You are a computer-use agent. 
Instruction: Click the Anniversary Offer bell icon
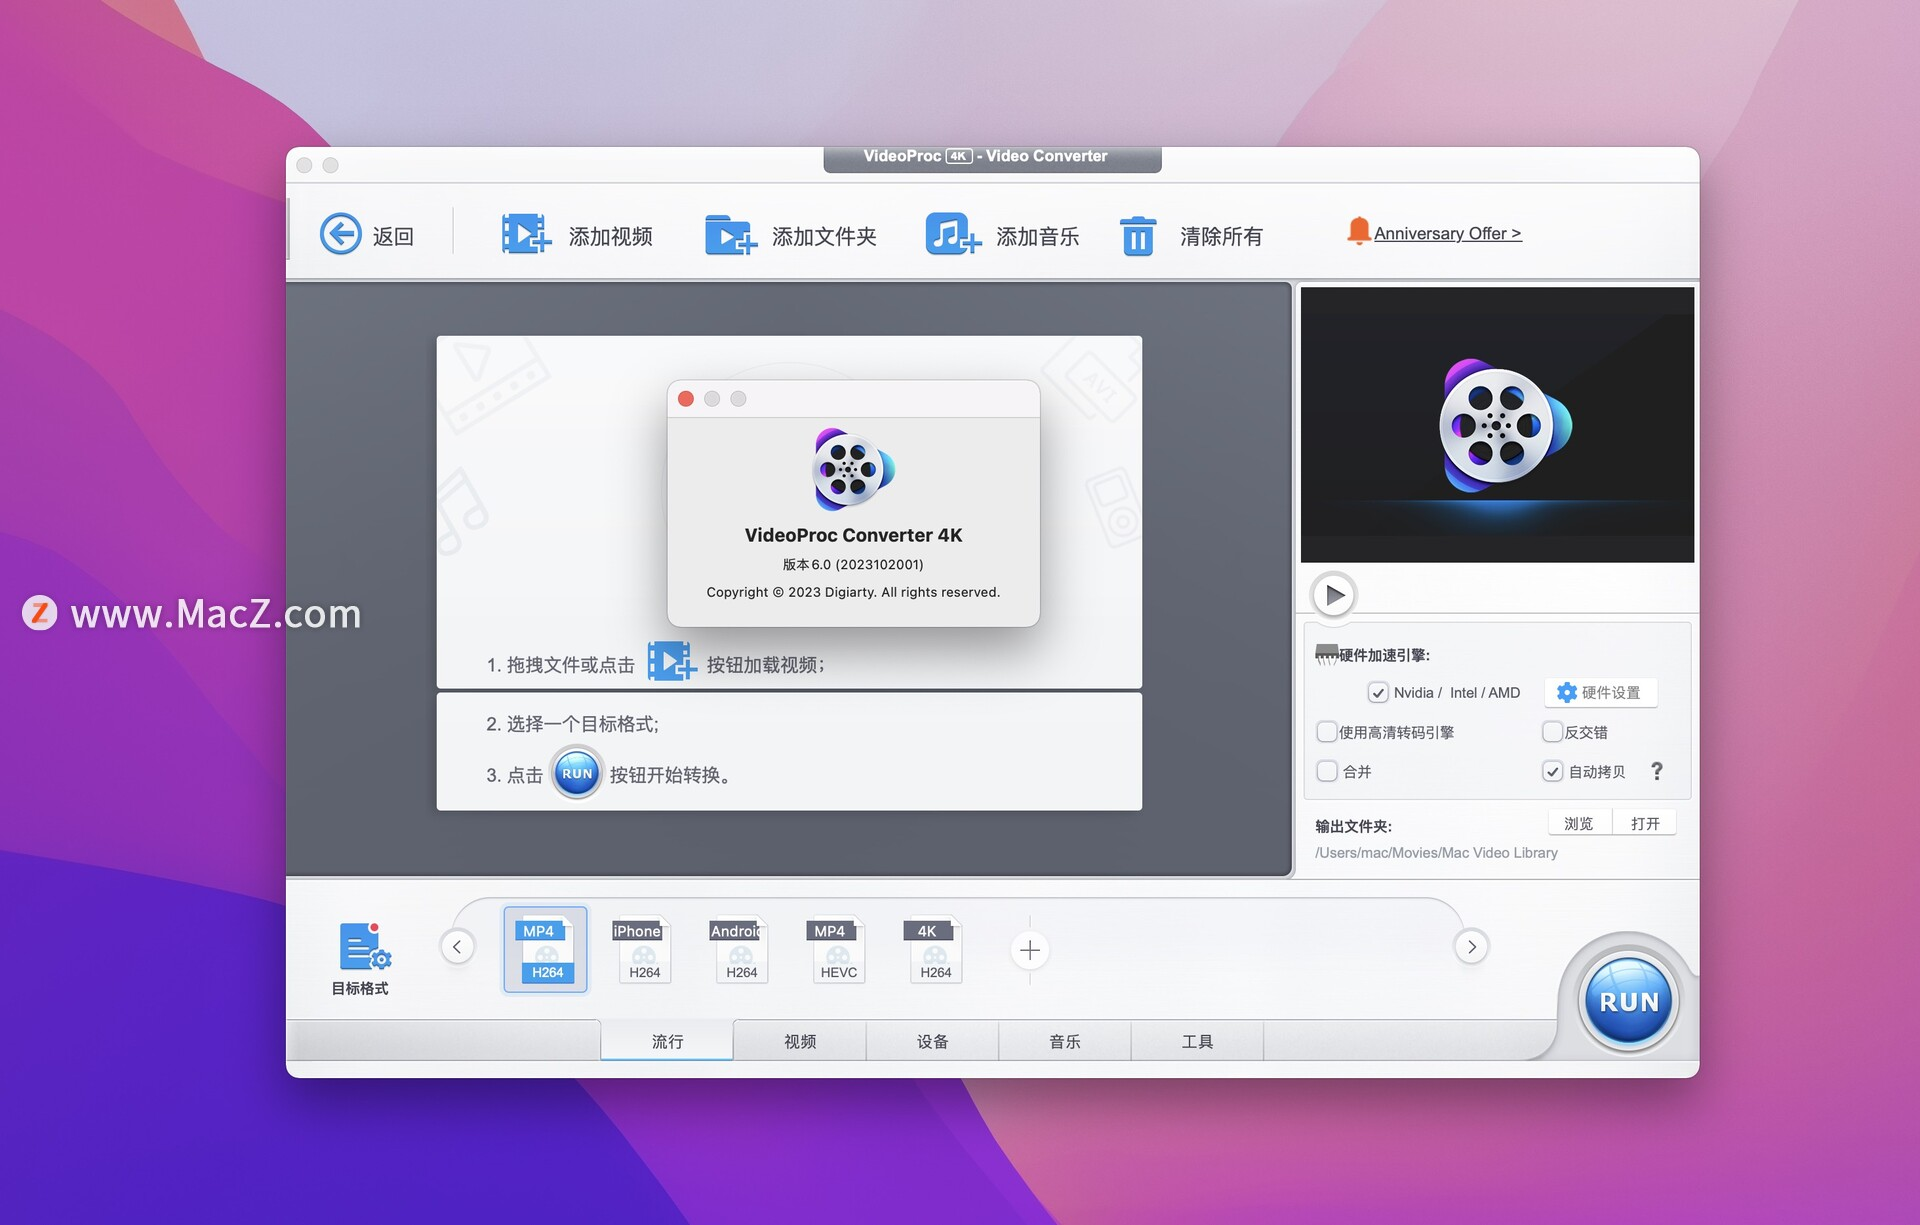(x=1358, y=231)
